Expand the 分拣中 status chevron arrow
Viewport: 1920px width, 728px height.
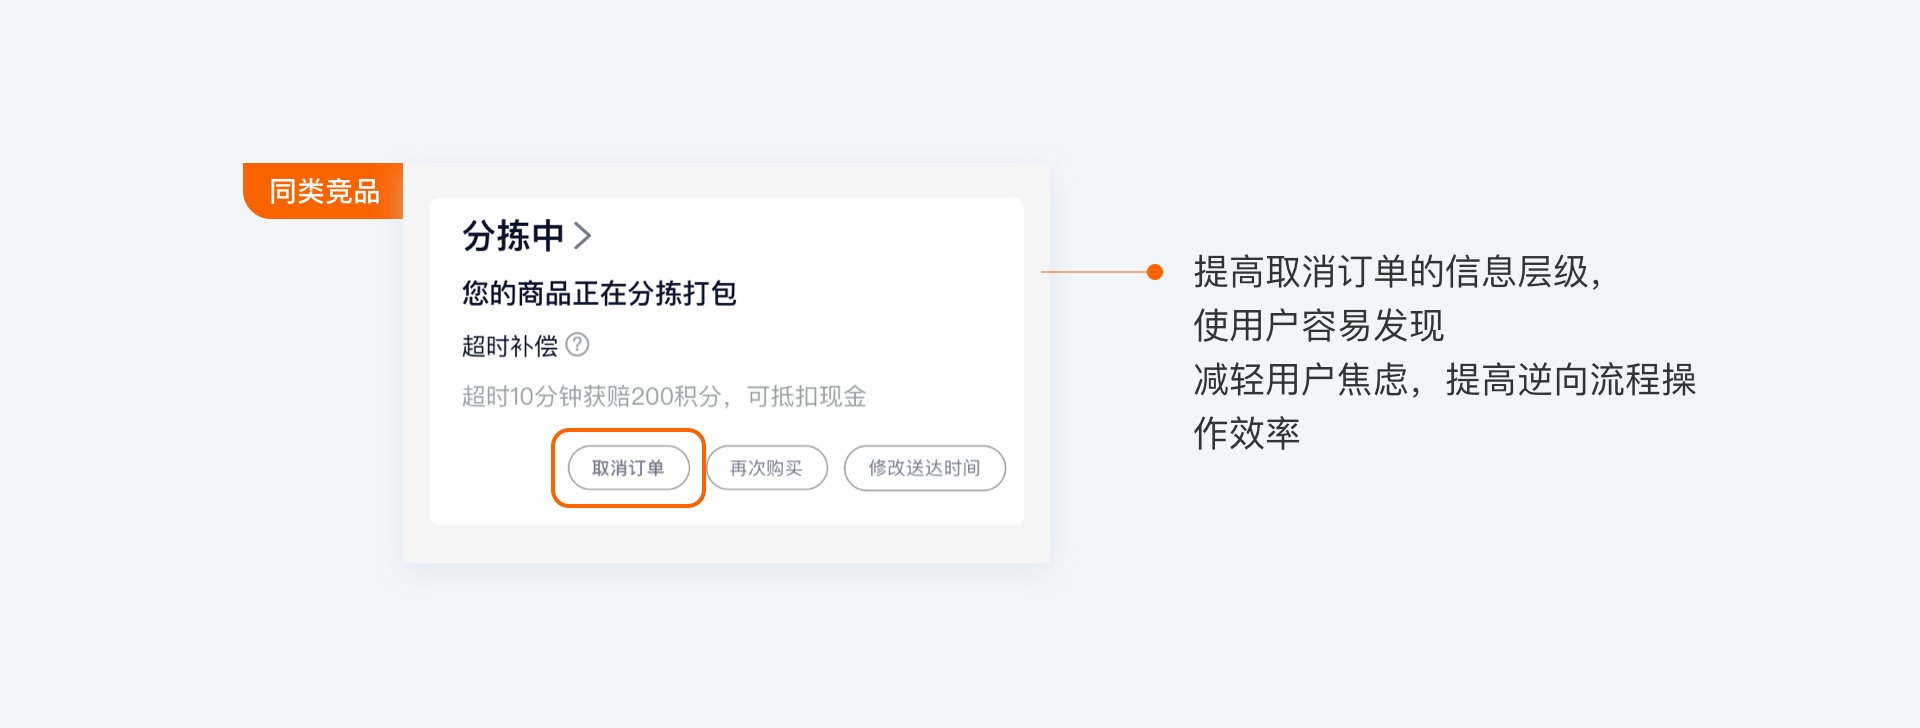[x=583, y=236]
